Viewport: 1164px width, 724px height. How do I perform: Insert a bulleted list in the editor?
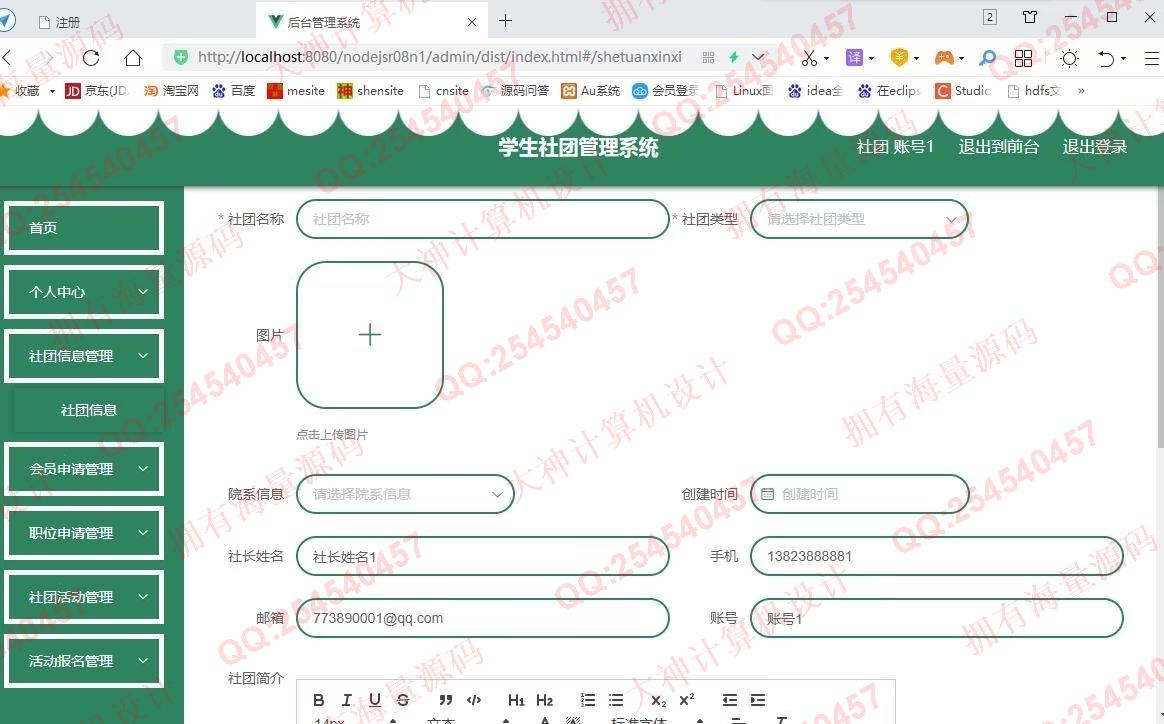616,699
